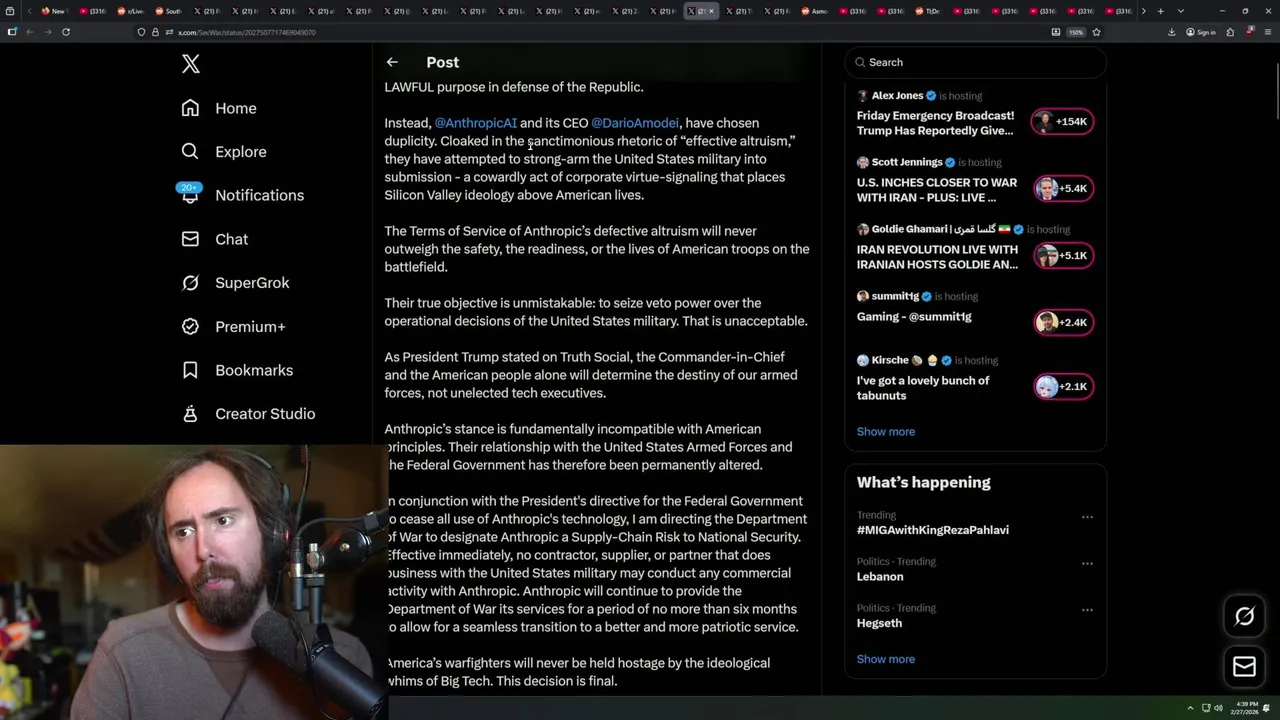Join Kirsche space with +2.1K listeners
Screen dimensions: 1280x720
click(x=1063, y=387)
